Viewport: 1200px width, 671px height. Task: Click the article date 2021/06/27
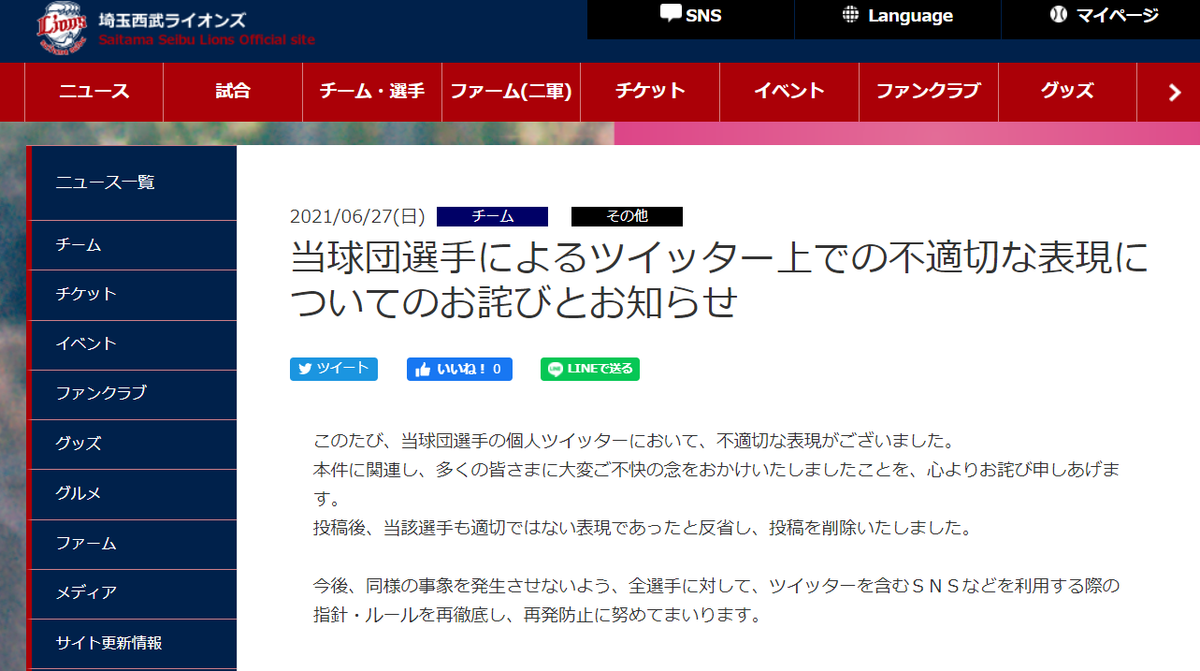pos(355,214)
